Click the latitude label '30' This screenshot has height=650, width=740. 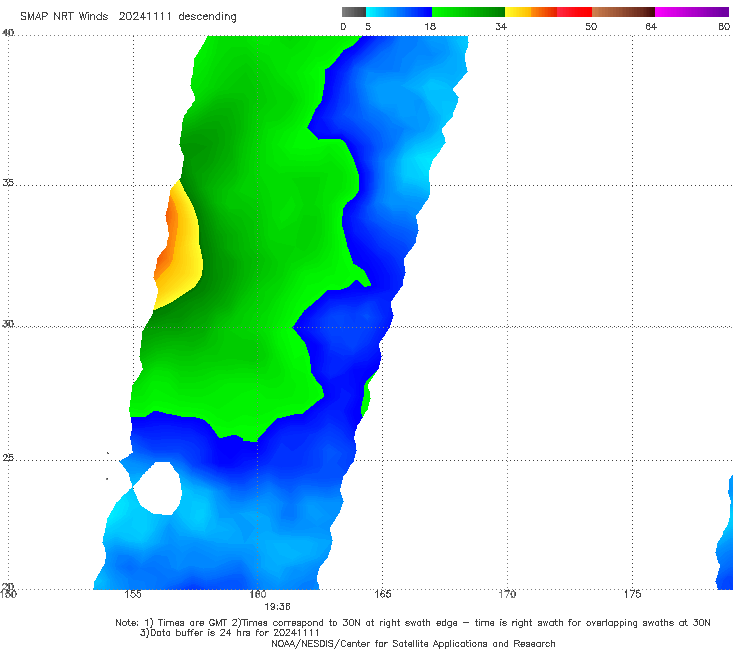coord(8,324)
